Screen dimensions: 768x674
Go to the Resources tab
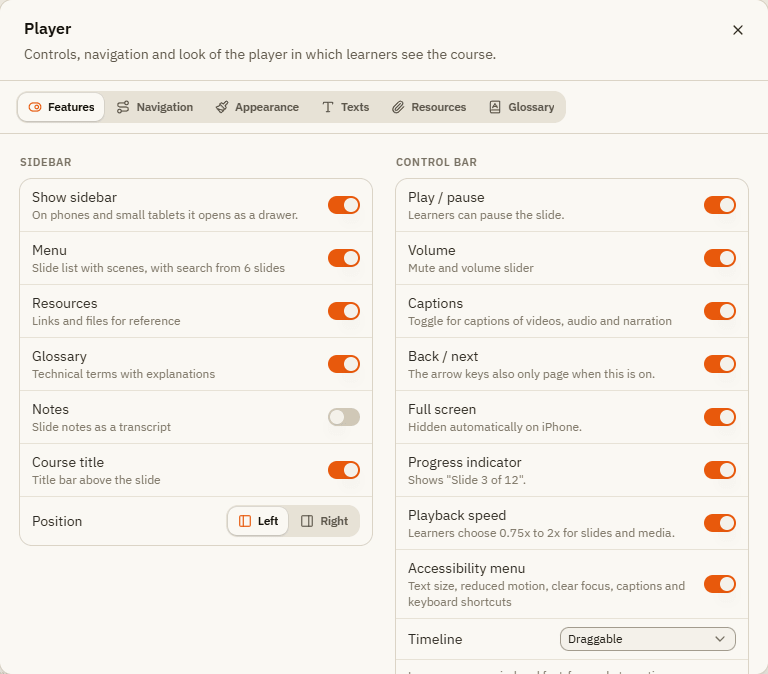(429, 107)
